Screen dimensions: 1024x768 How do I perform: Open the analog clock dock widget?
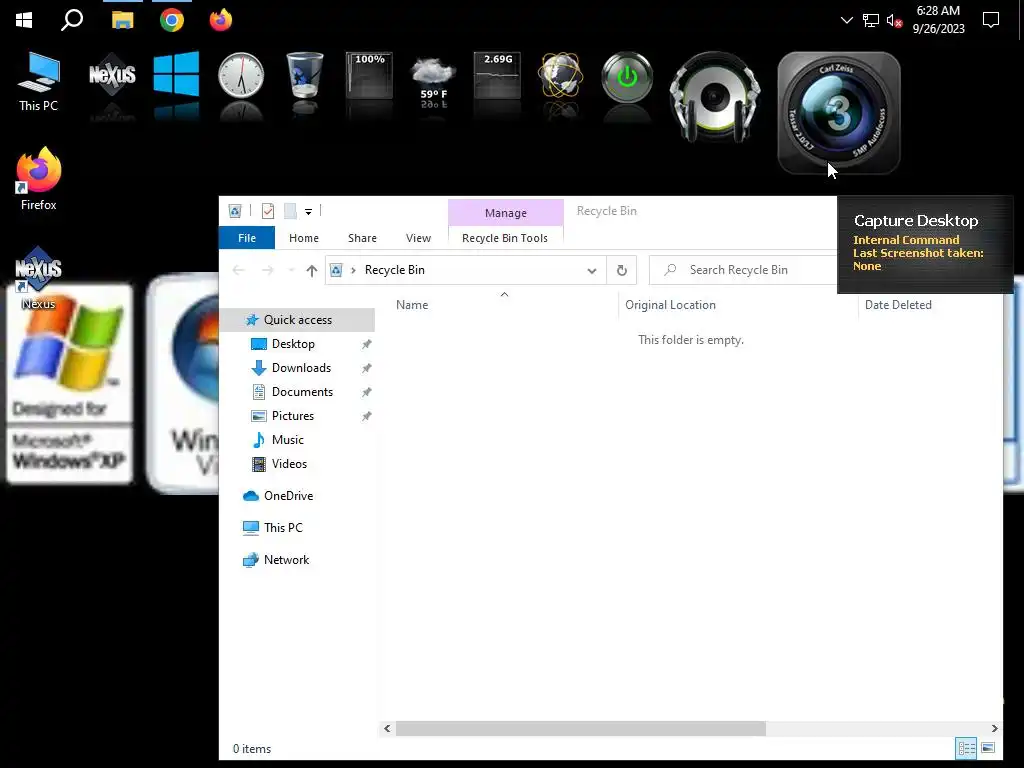241,76
